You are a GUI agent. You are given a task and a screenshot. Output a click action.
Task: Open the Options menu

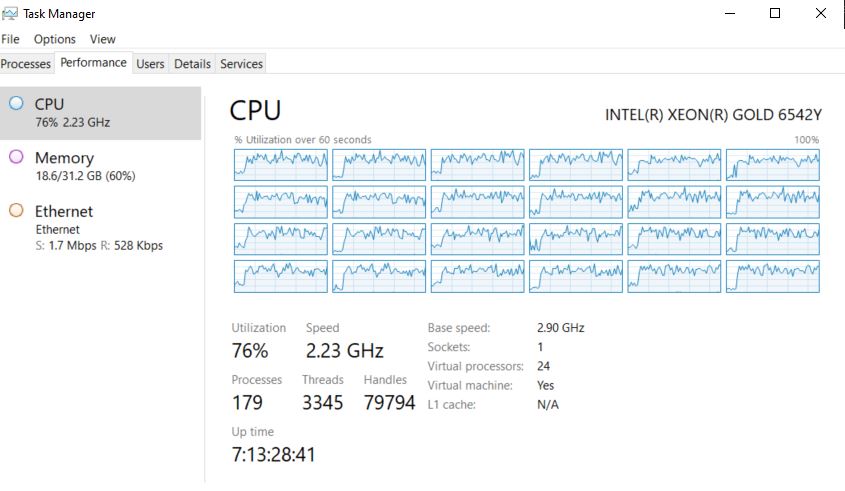(54, 39)
